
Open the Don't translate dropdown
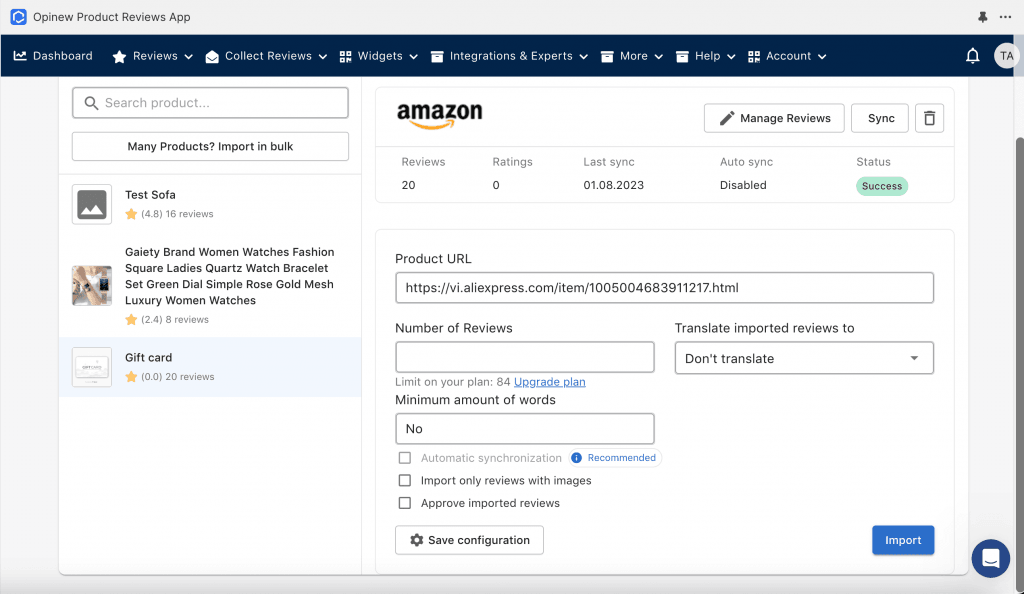tap(804, 358)
